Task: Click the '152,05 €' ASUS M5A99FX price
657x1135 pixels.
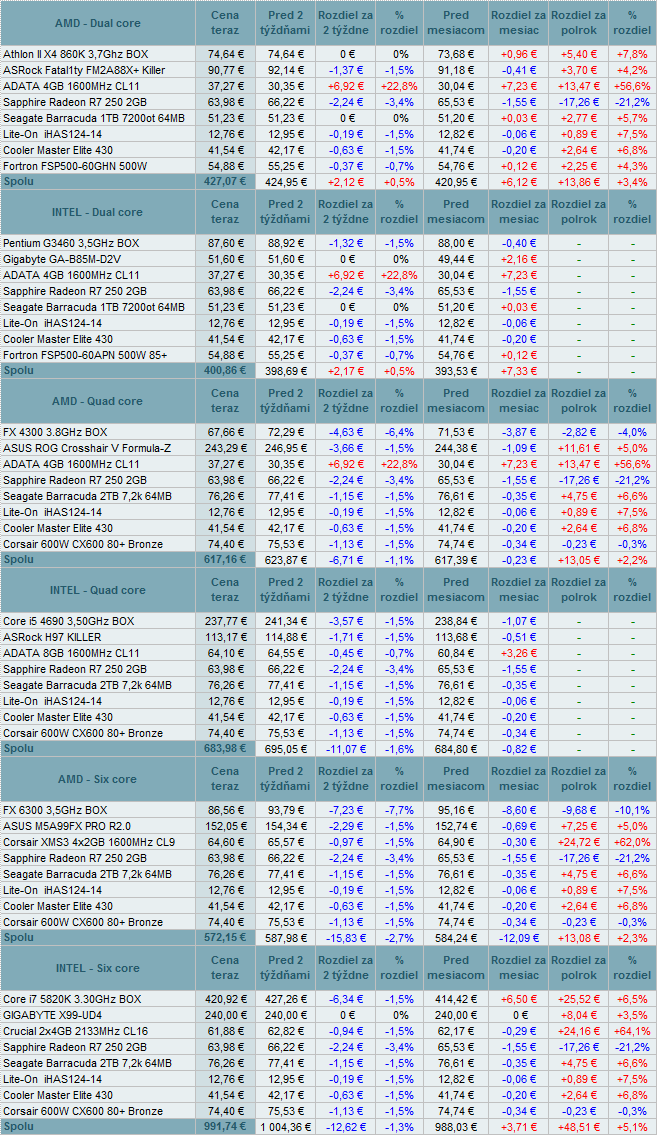Action: click(225, 826)
